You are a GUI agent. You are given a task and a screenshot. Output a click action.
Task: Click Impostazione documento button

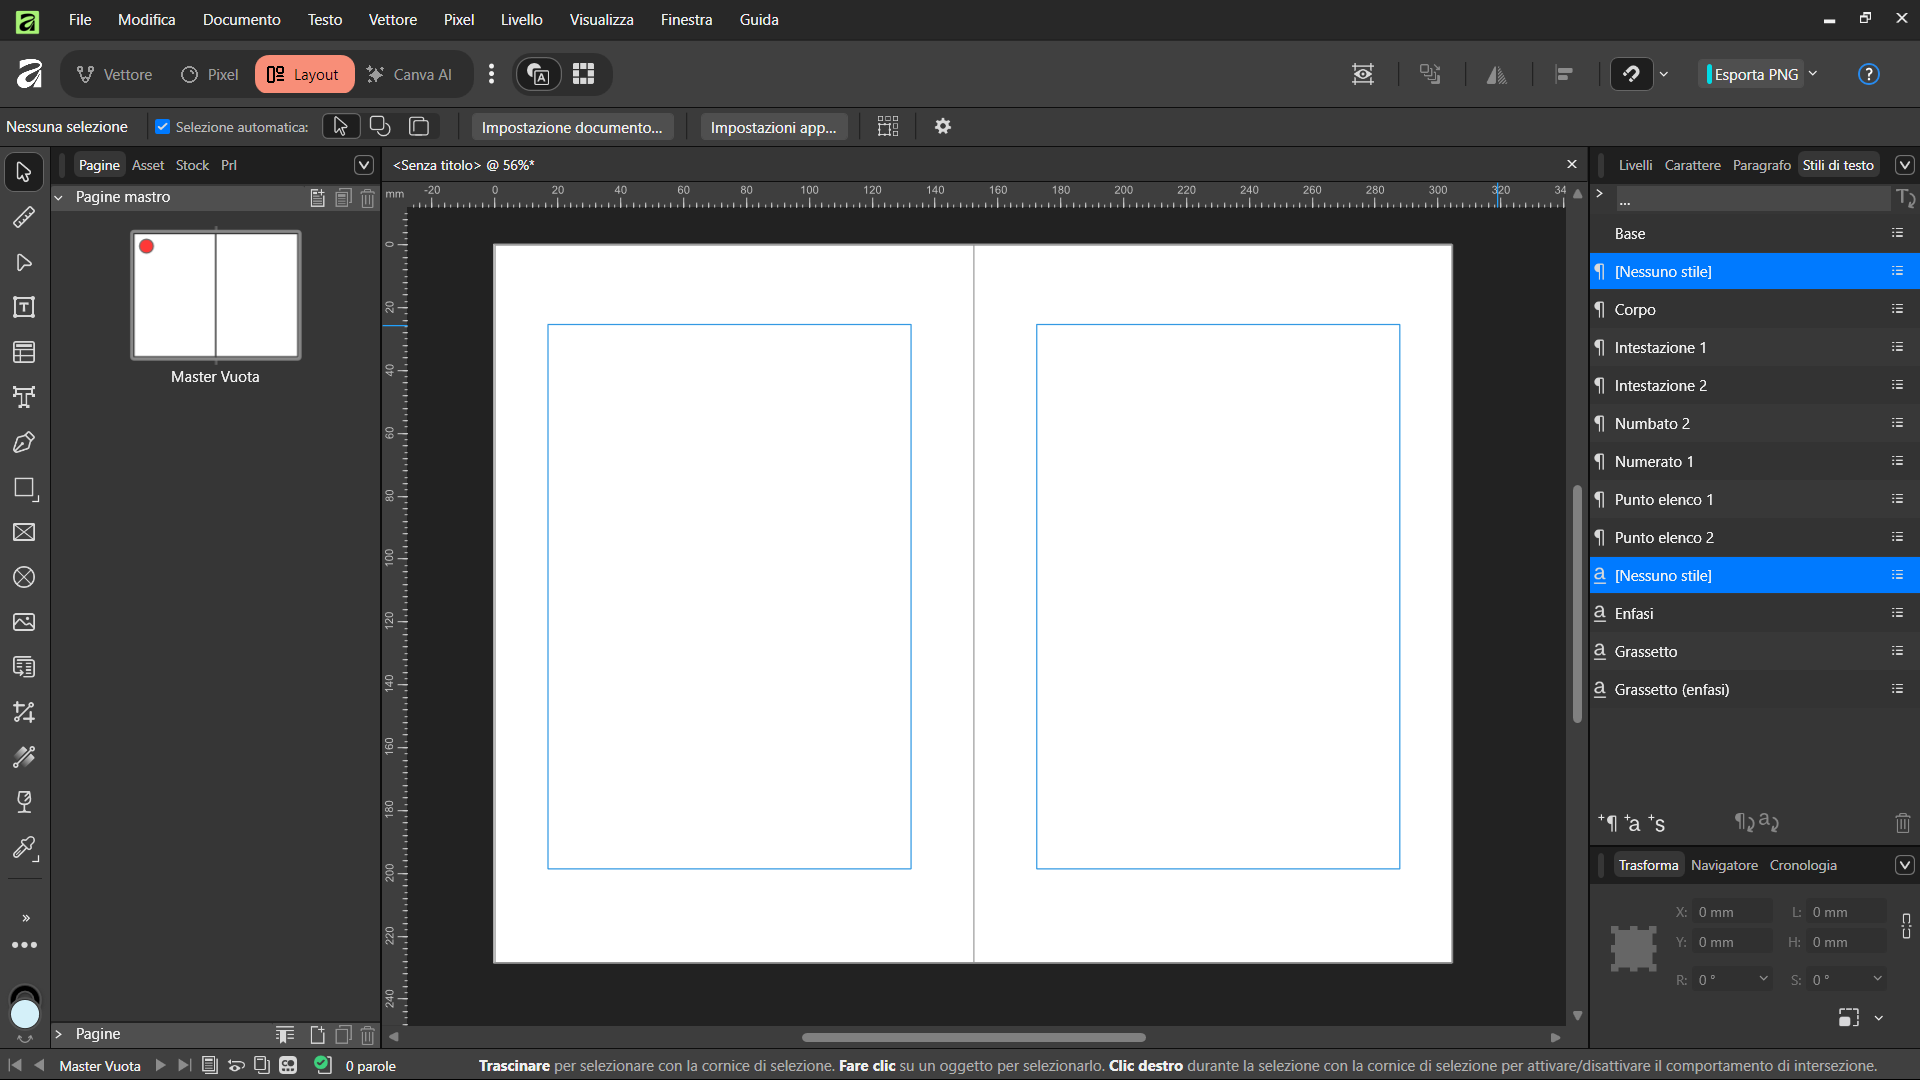coord(572,127)
